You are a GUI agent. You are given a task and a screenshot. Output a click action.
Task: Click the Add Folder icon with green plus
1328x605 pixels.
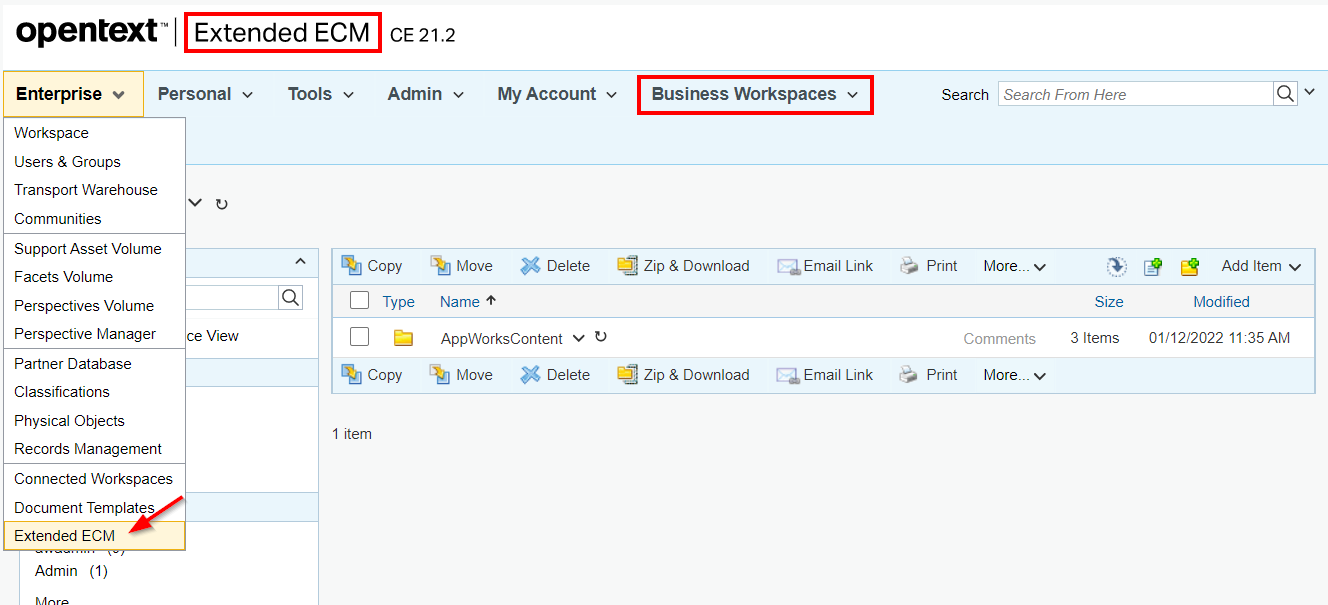(1190, 266)
